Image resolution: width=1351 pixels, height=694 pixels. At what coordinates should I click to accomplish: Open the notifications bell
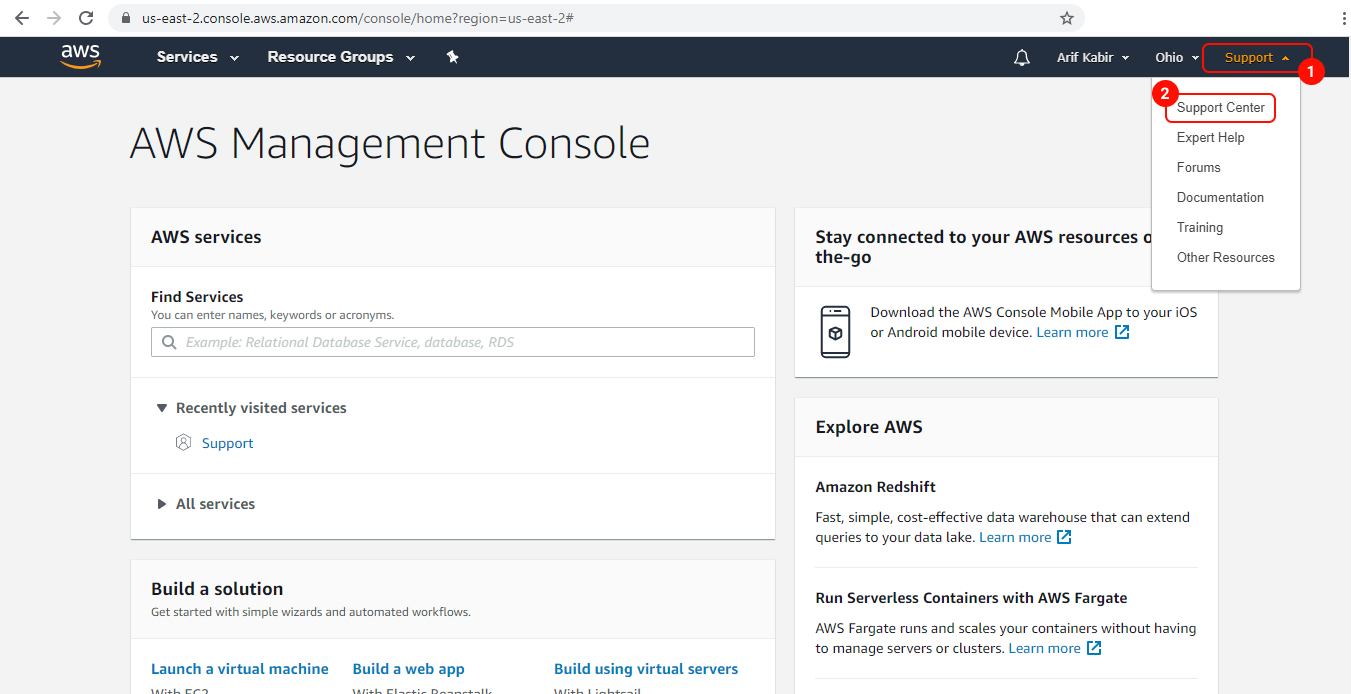[1021, 57]
